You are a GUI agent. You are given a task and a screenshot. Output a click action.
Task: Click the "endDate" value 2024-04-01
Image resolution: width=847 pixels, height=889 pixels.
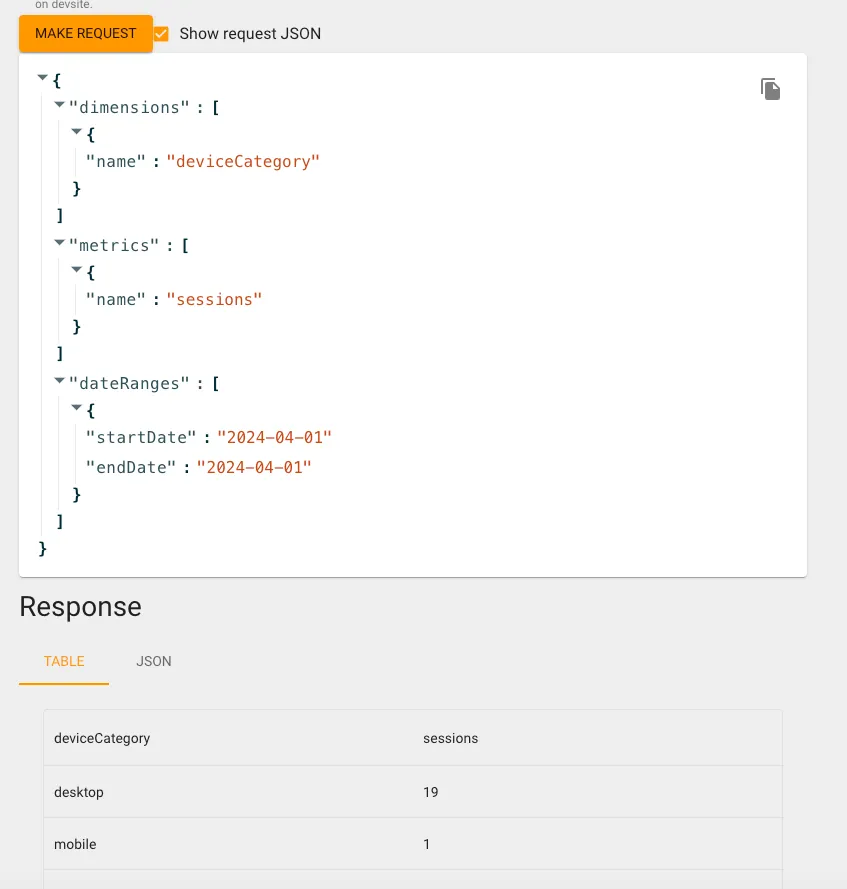click(x=254, y=466)
